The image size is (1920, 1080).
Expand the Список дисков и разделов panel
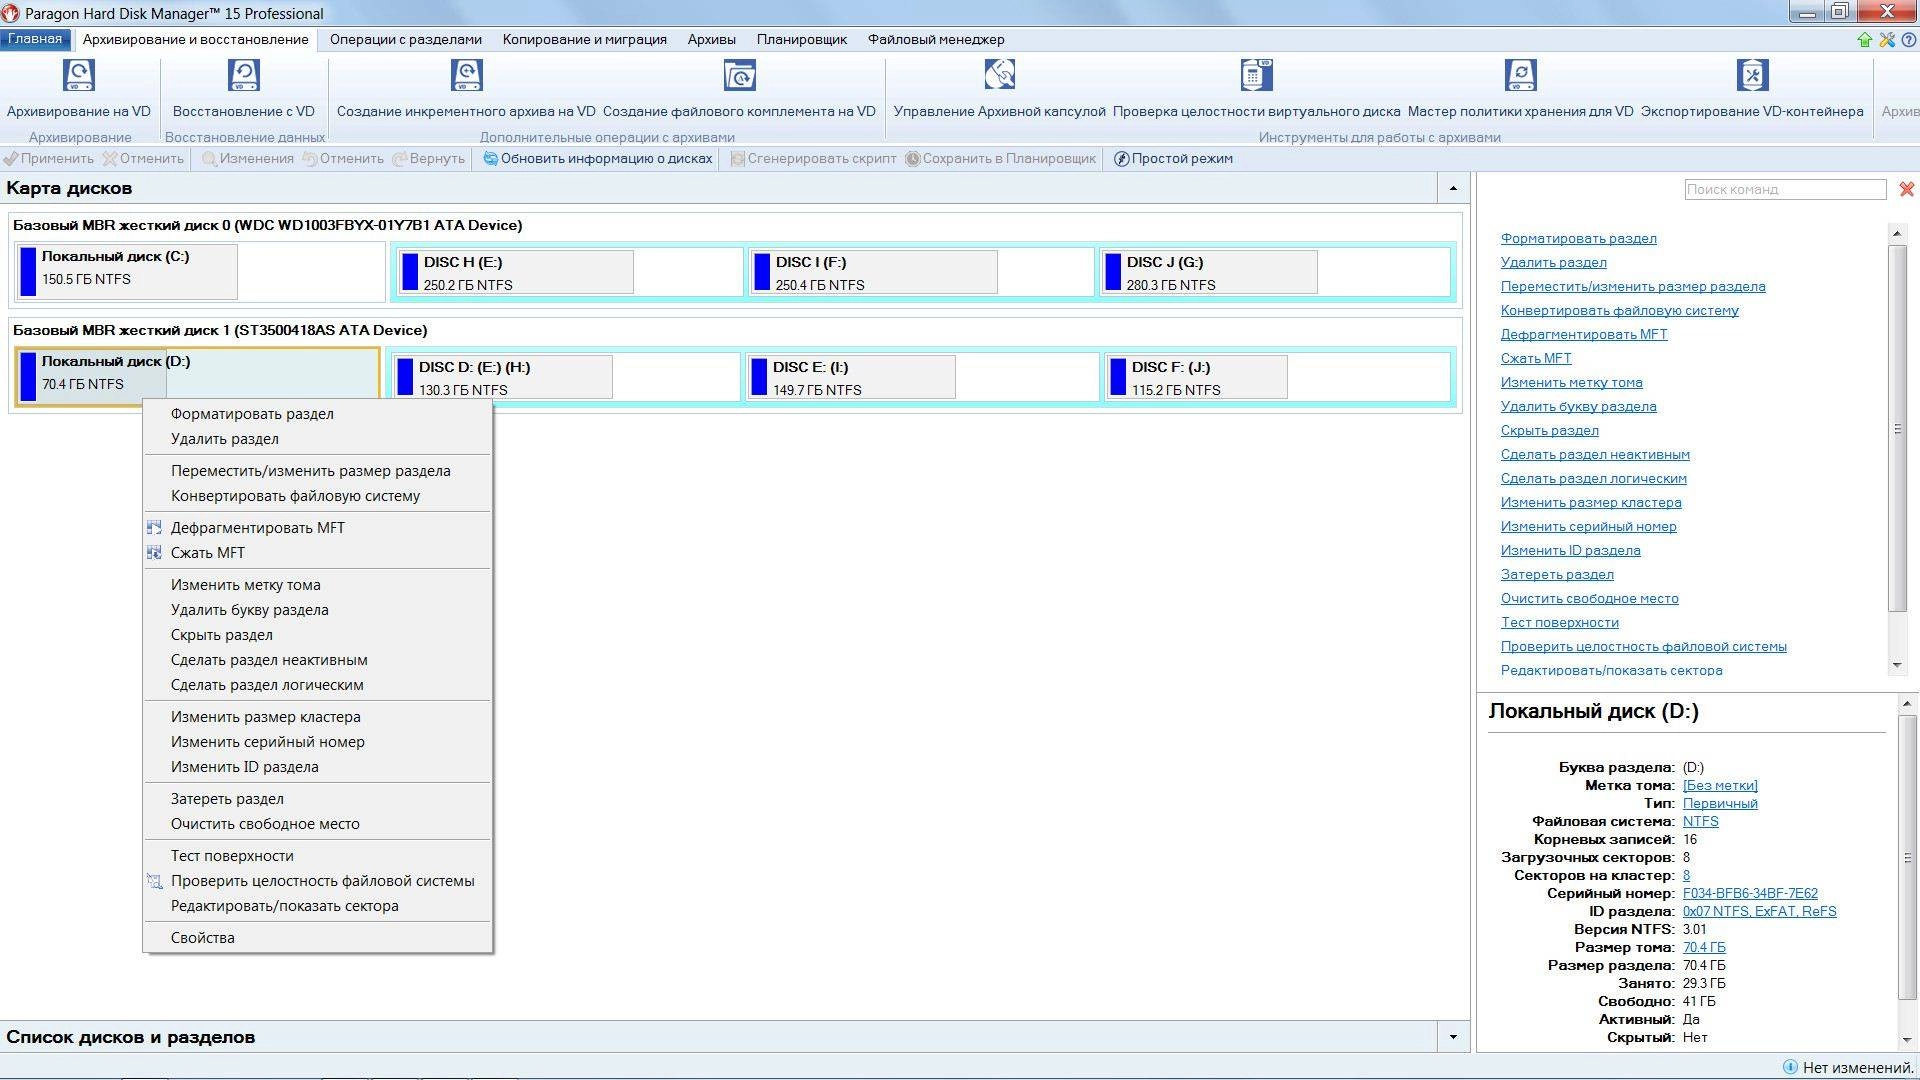click(1453, 1037)
